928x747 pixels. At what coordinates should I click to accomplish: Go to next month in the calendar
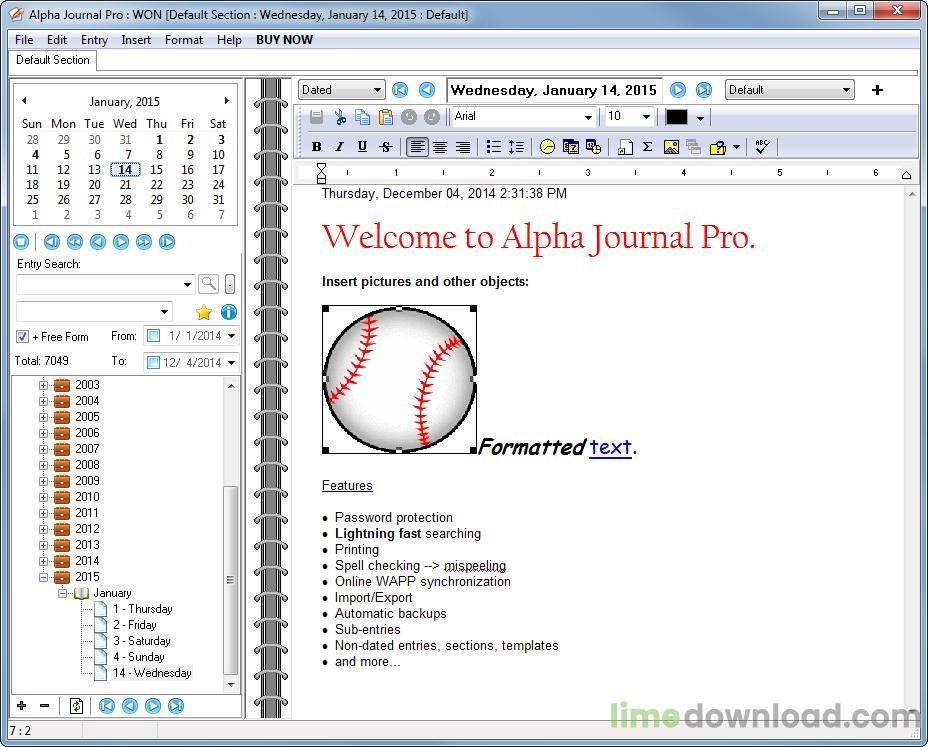click(x=226, y=101)
